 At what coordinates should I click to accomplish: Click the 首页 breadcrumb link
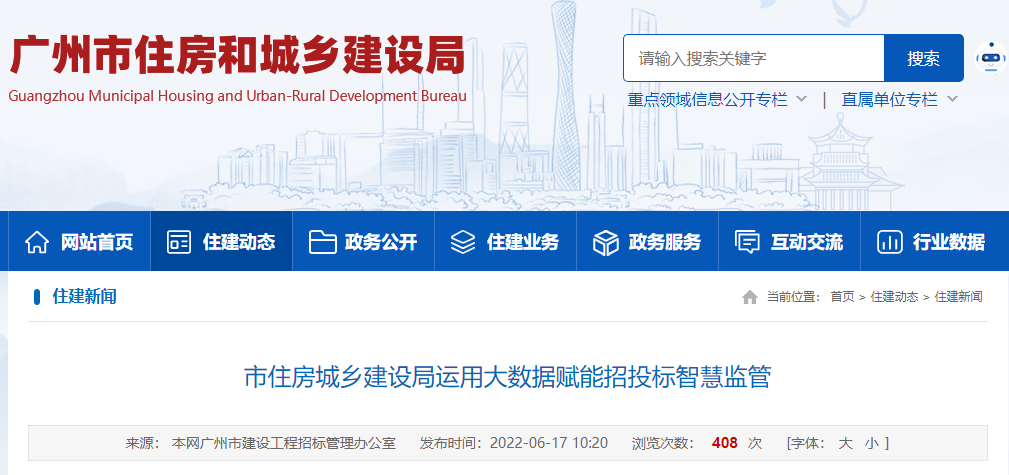(x=842, y=297)
